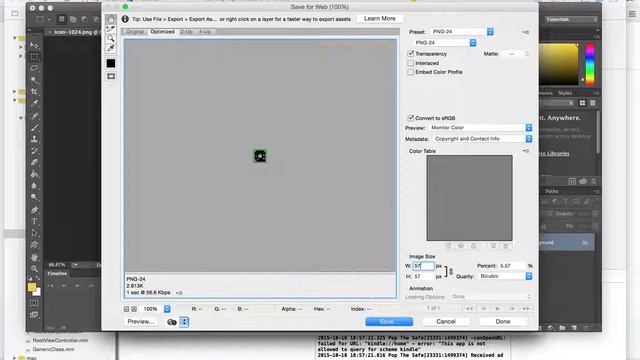
Task: Select the Rectangular Marquee tool
Action: (x=34, y=57)
